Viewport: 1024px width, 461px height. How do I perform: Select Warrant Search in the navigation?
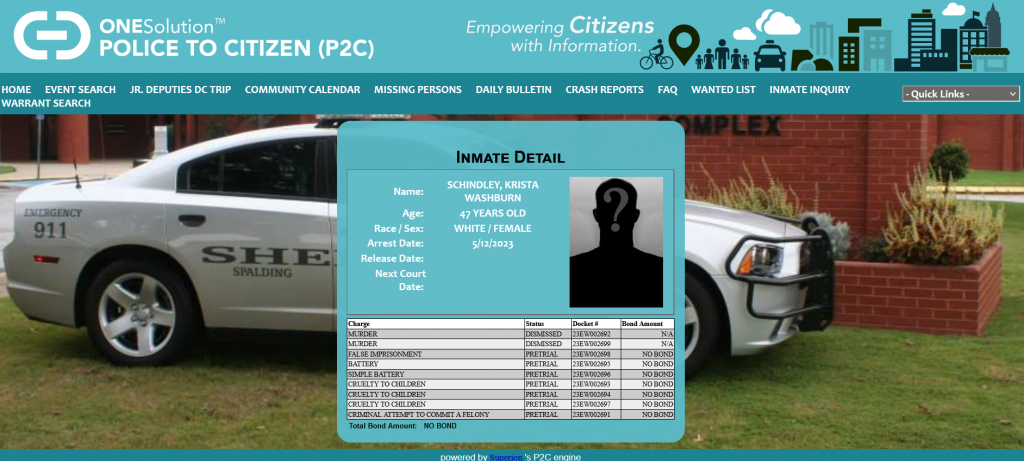[x=46, y=104]
